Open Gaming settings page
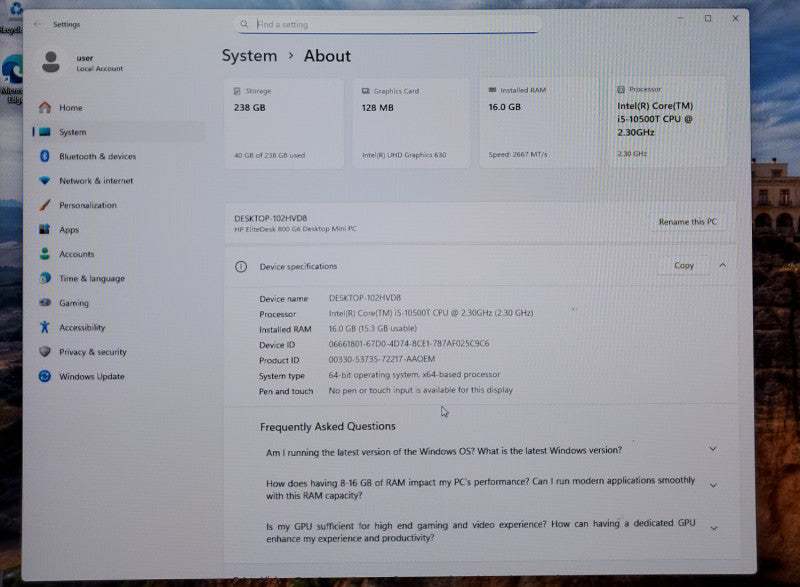This screenshot has width=800, height=587. (x=118, y=302)
